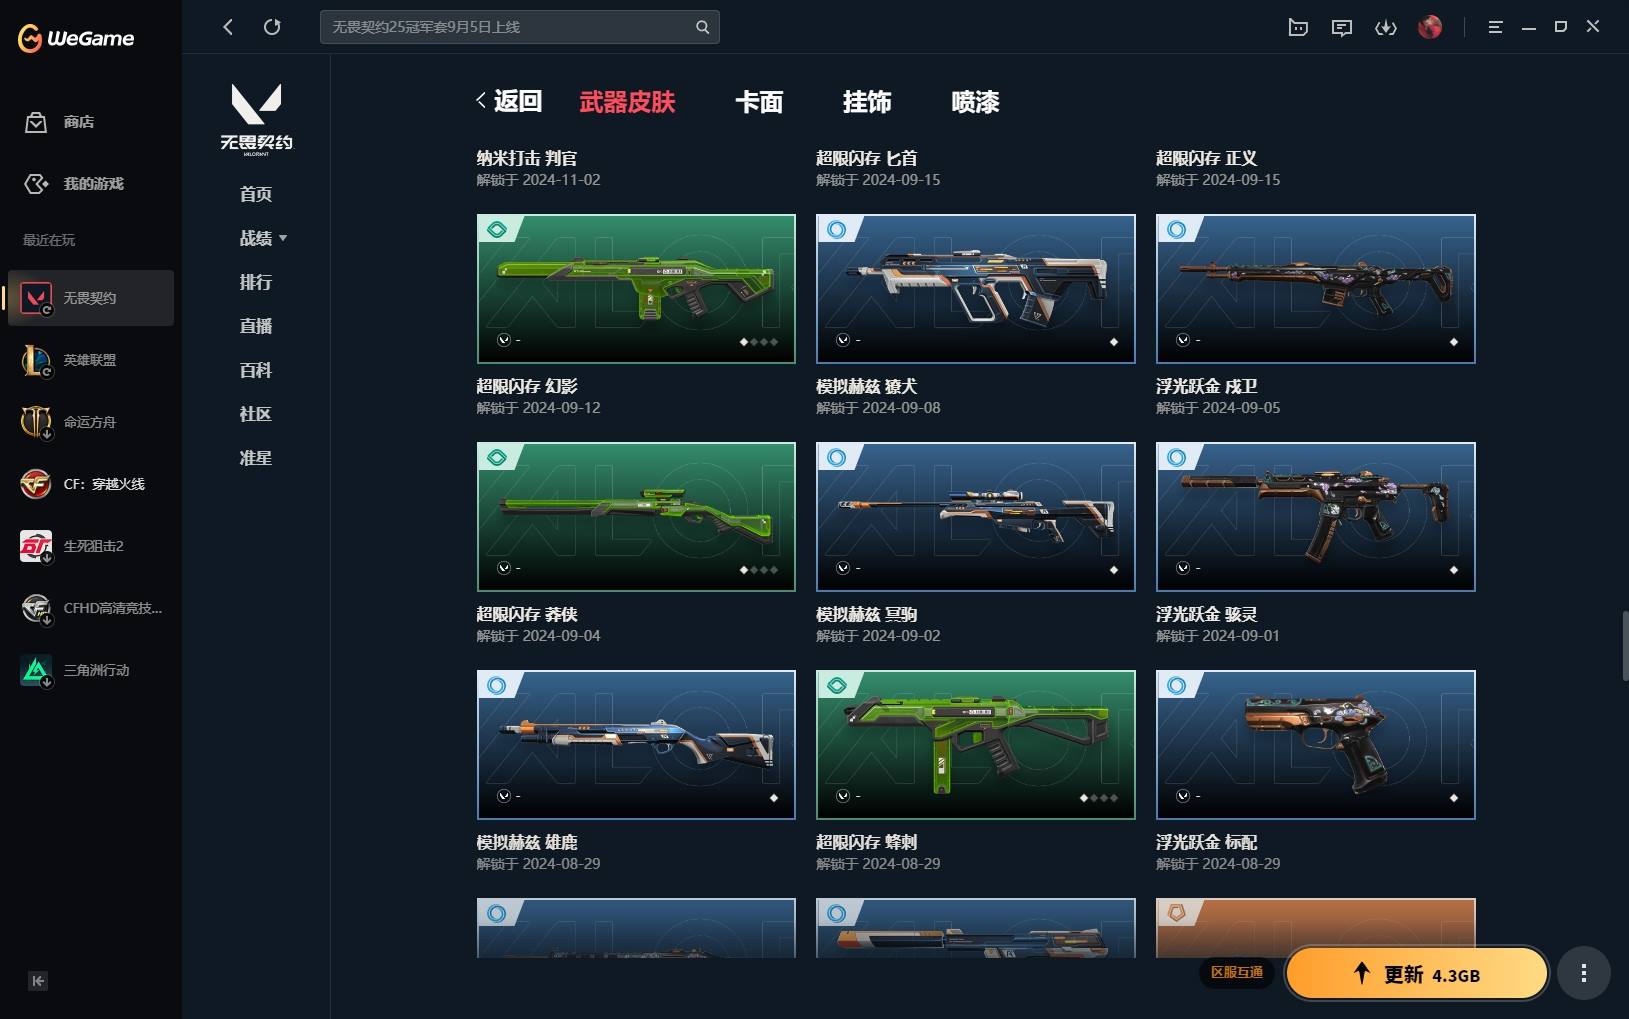1629x1019 pixels.
Task: Open the folder icon in the top bar
Action: [1298, 27]
